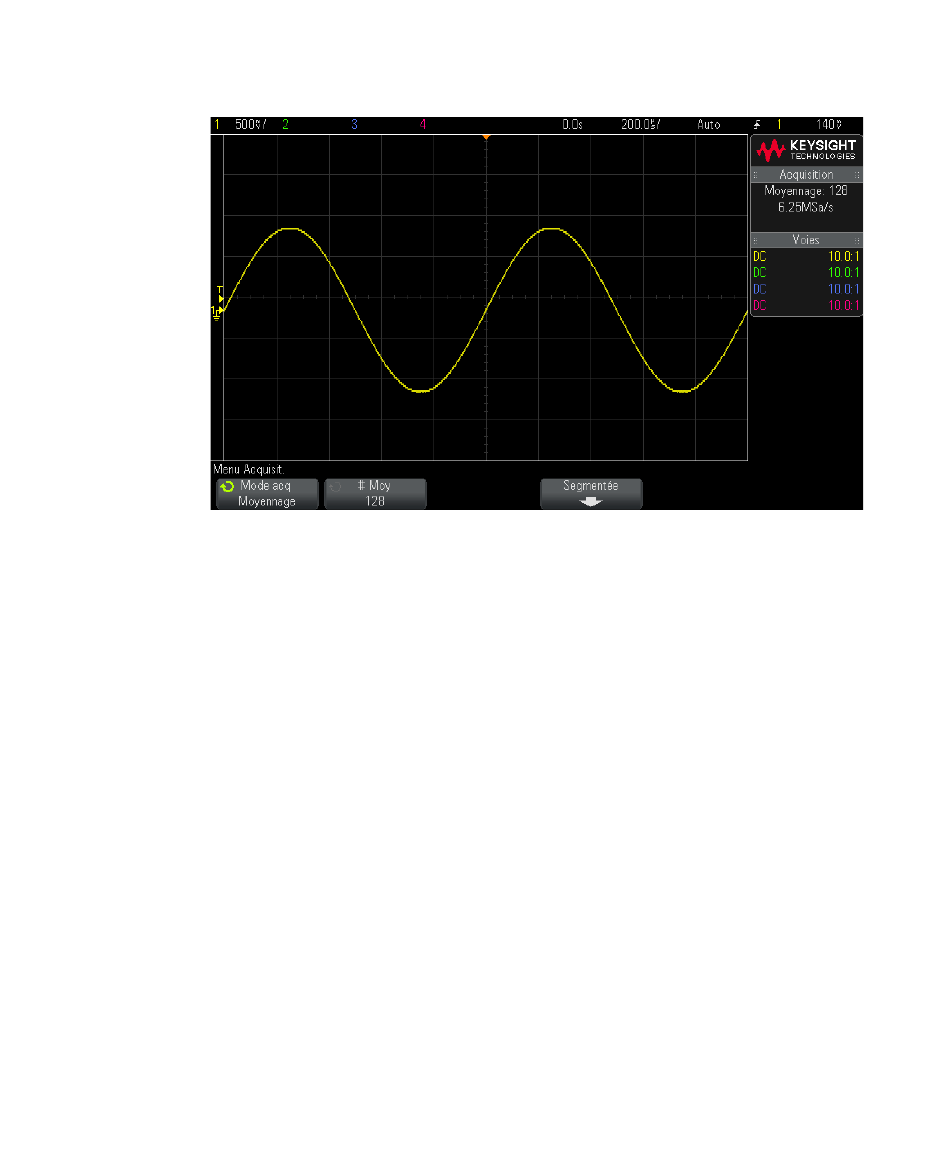Viewport: 950px width, 1165px height.
Task: Click the Moyennage: 128 readout
Action: [x=806, y=191]
